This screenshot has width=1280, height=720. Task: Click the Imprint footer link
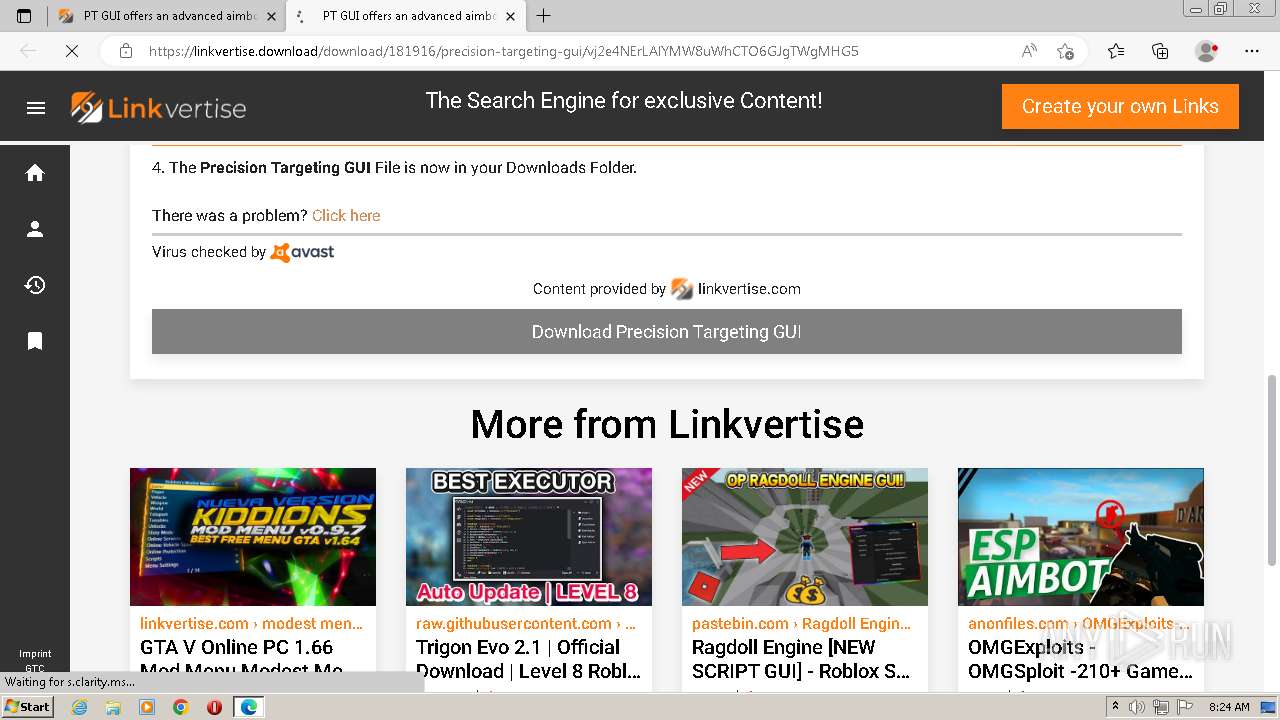click(x=35, y=654)
